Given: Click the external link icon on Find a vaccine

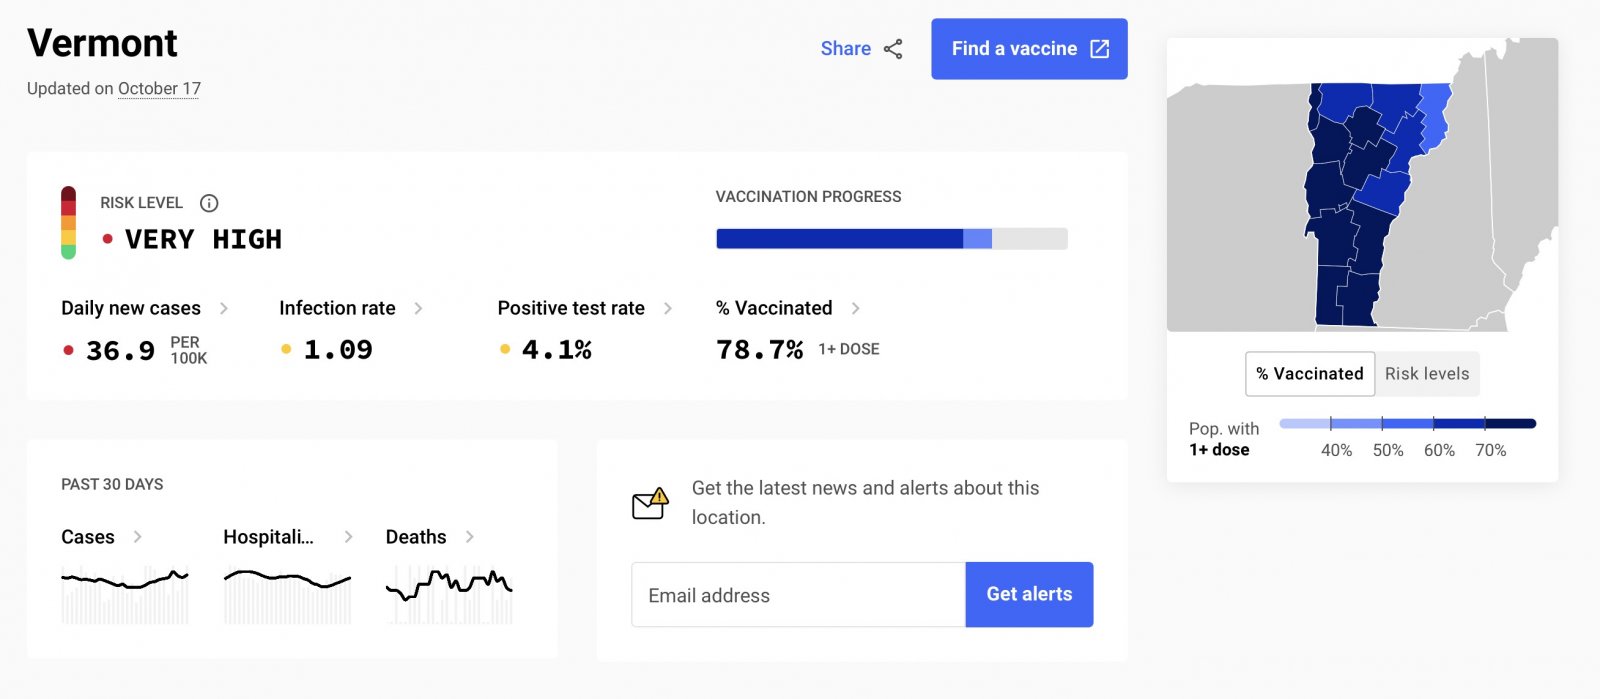Looking at the screenshot, I should coord(1099,49).
